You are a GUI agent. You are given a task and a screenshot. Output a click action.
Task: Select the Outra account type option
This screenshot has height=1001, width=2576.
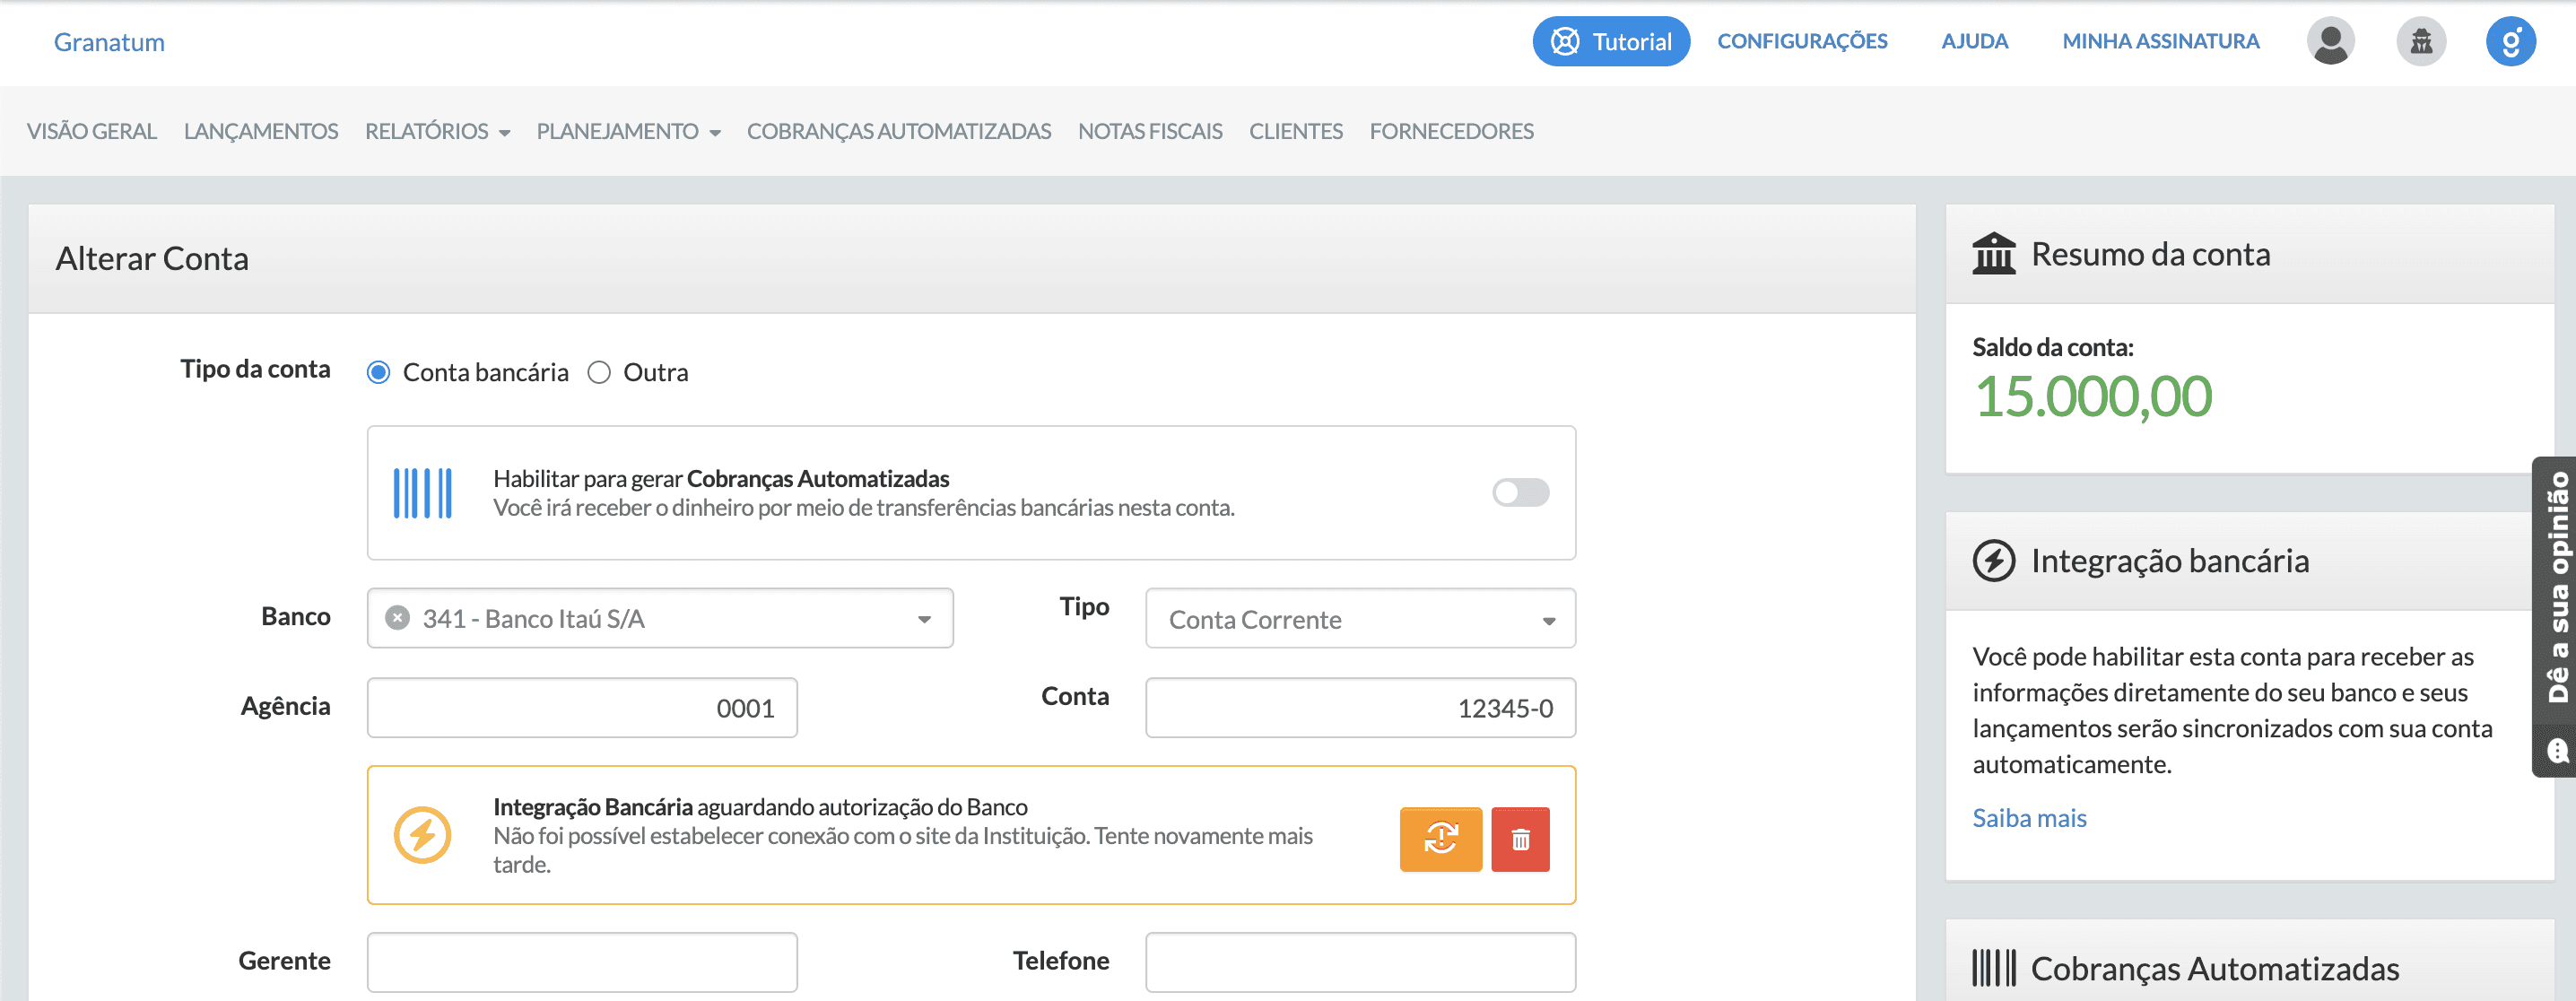click(x=600, y=372)
